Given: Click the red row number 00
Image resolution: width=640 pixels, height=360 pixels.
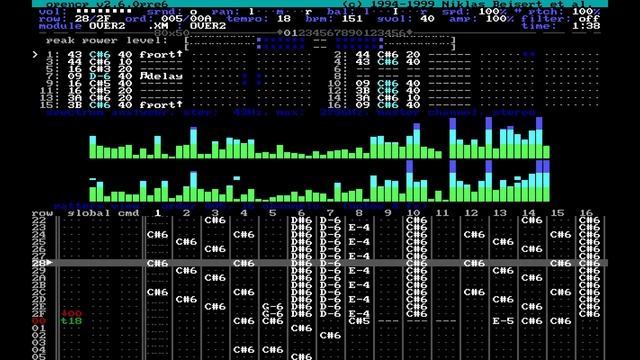Looking at the screenshot, I should click(x=39, y=321).
